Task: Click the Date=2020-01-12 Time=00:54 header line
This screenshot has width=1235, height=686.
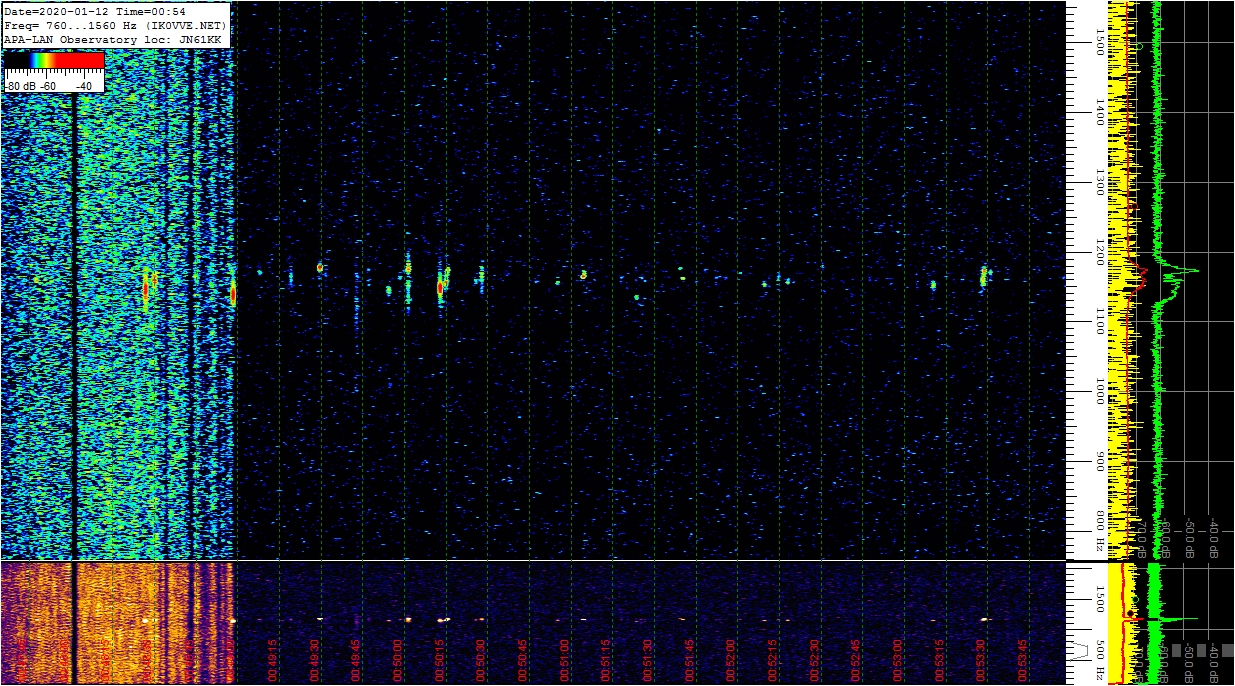Action: 95,12
